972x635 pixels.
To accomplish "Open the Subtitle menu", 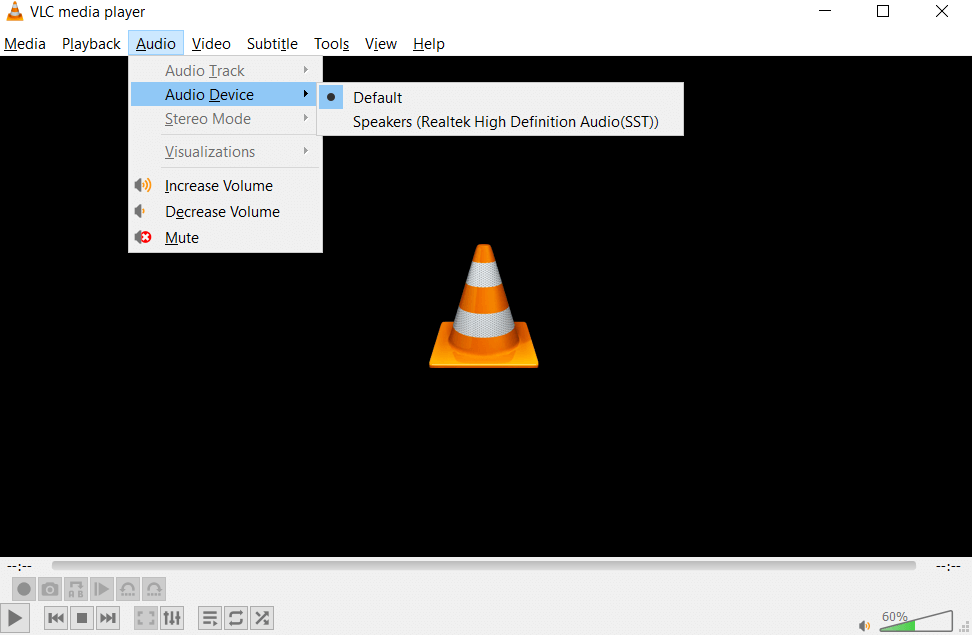I will click(271, 44).
